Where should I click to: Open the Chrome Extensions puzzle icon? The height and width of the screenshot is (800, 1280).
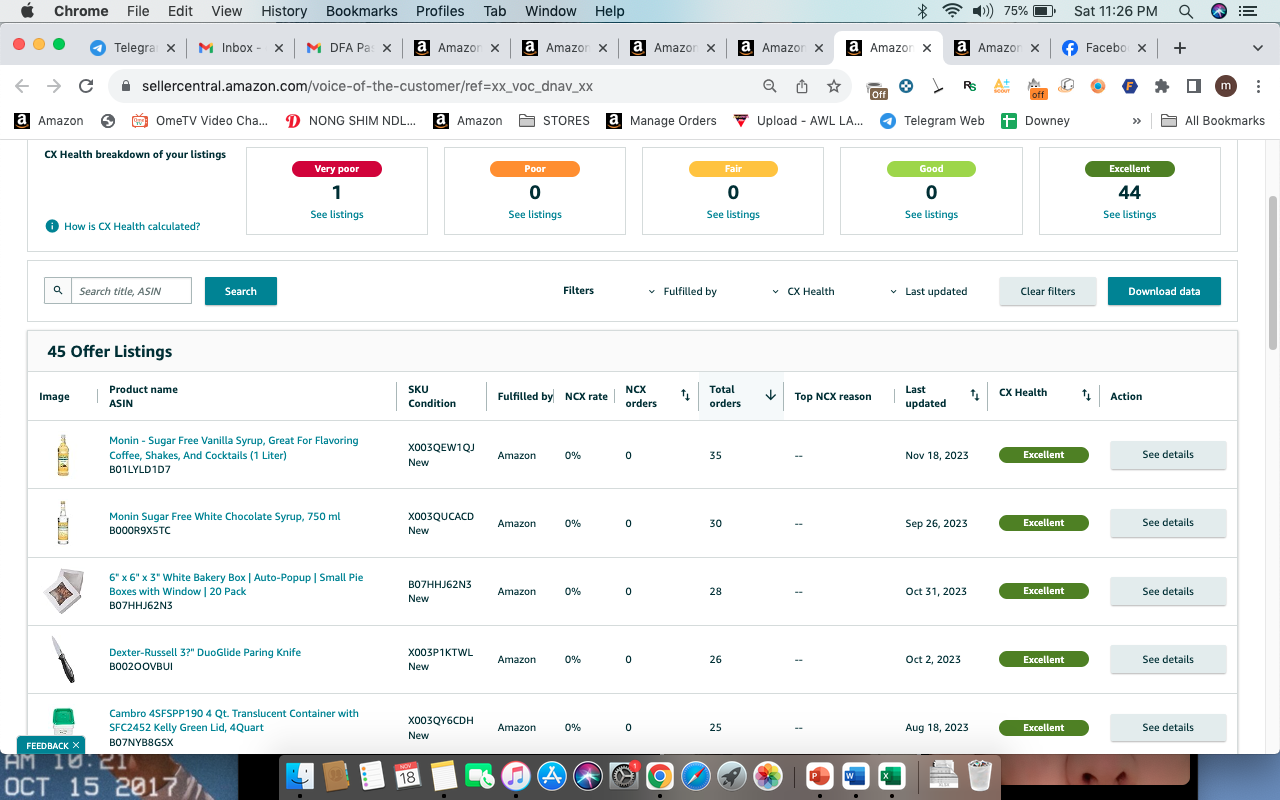pos(1162,86)
